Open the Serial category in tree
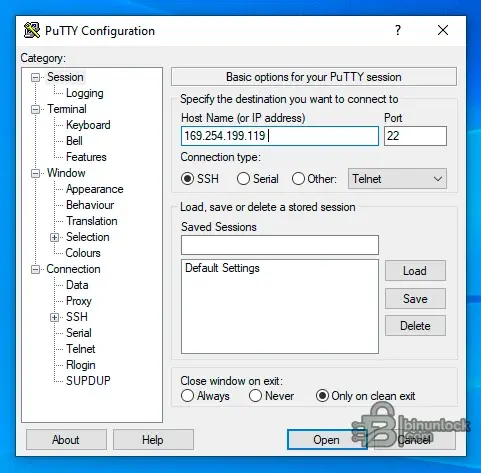481x473 pixels. point(79,333)
